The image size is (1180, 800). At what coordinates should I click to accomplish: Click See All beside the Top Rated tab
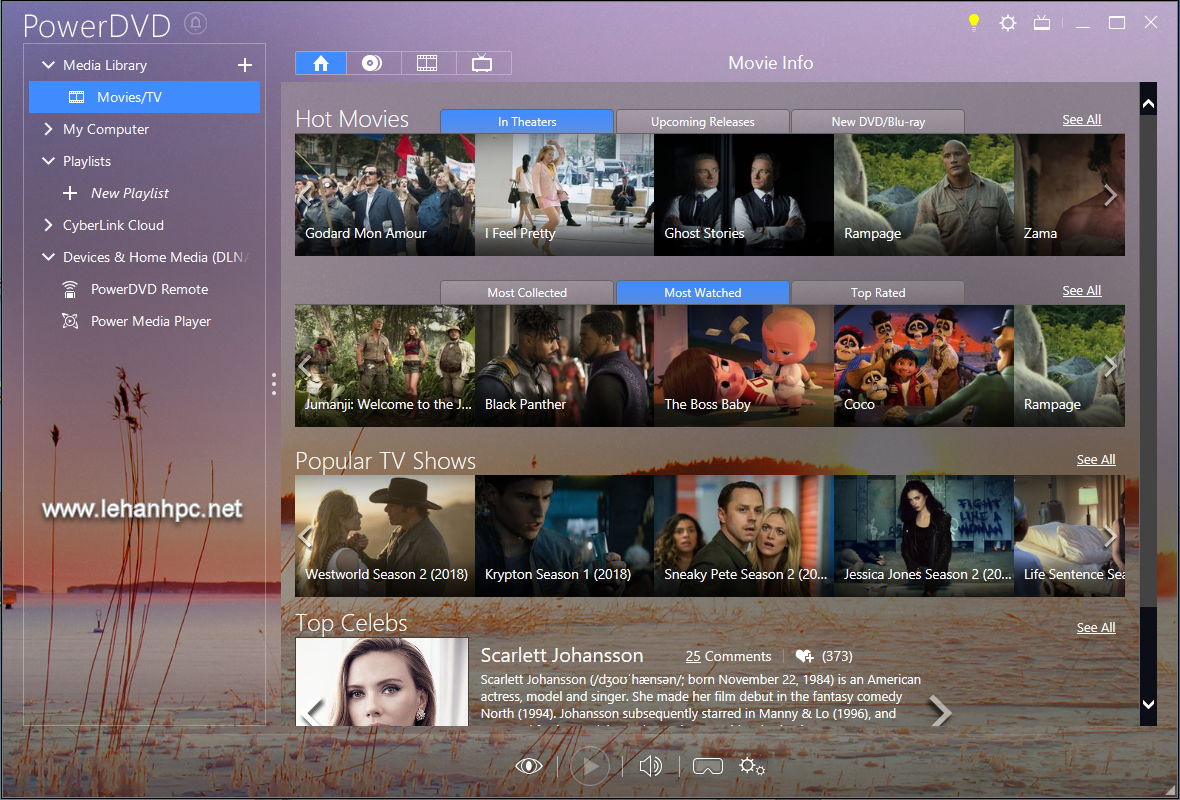[1081, 290]
